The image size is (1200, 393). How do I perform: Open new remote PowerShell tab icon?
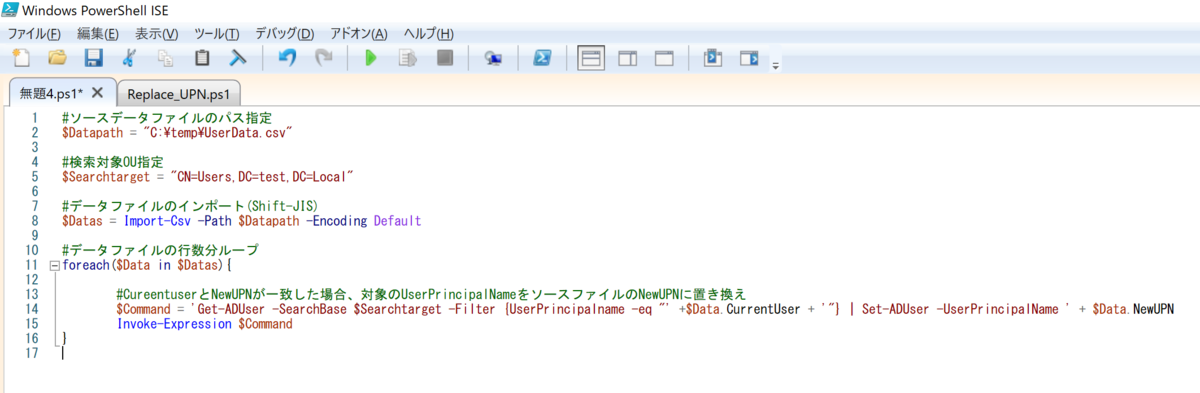tap(492, 58)
